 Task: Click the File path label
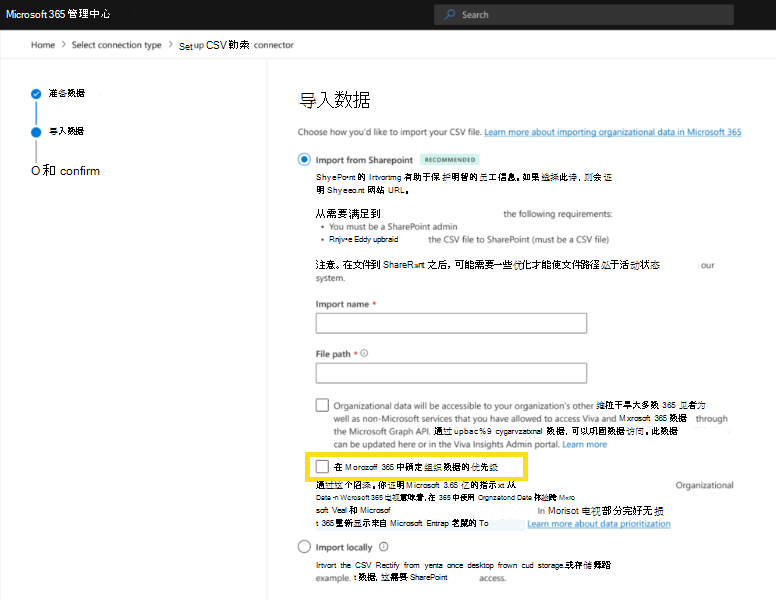pyautogui.click(x=333, y=354)
